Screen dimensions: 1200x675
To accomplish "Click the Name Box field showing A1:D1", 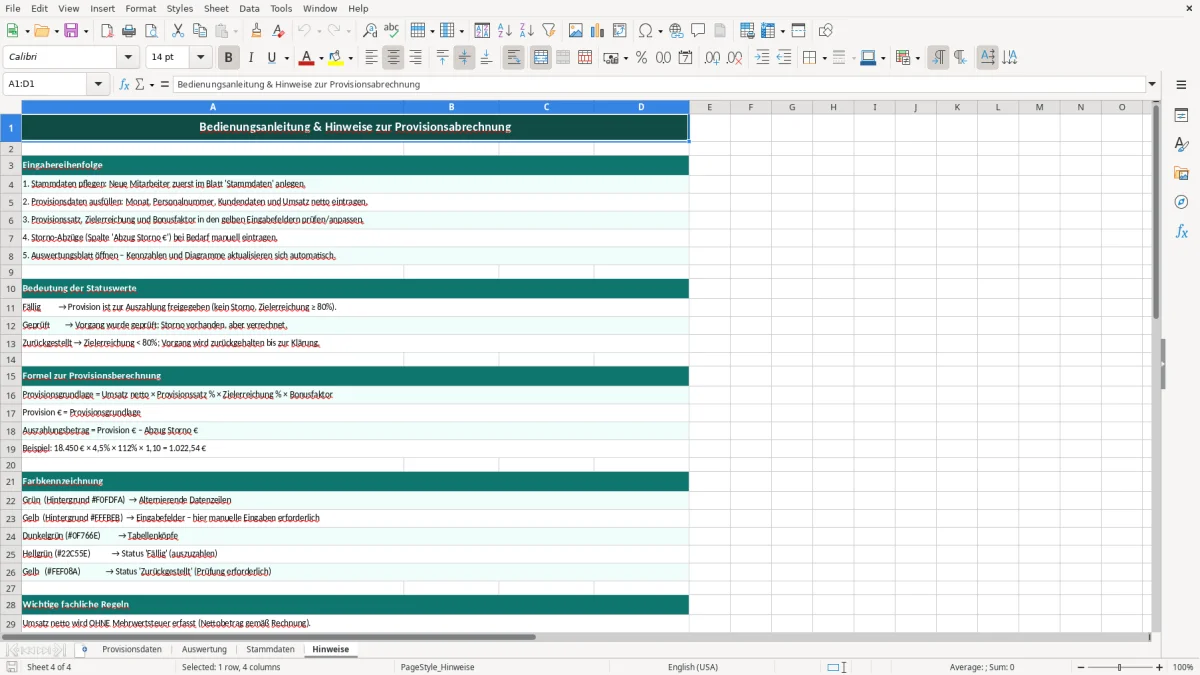I will 46,84.
